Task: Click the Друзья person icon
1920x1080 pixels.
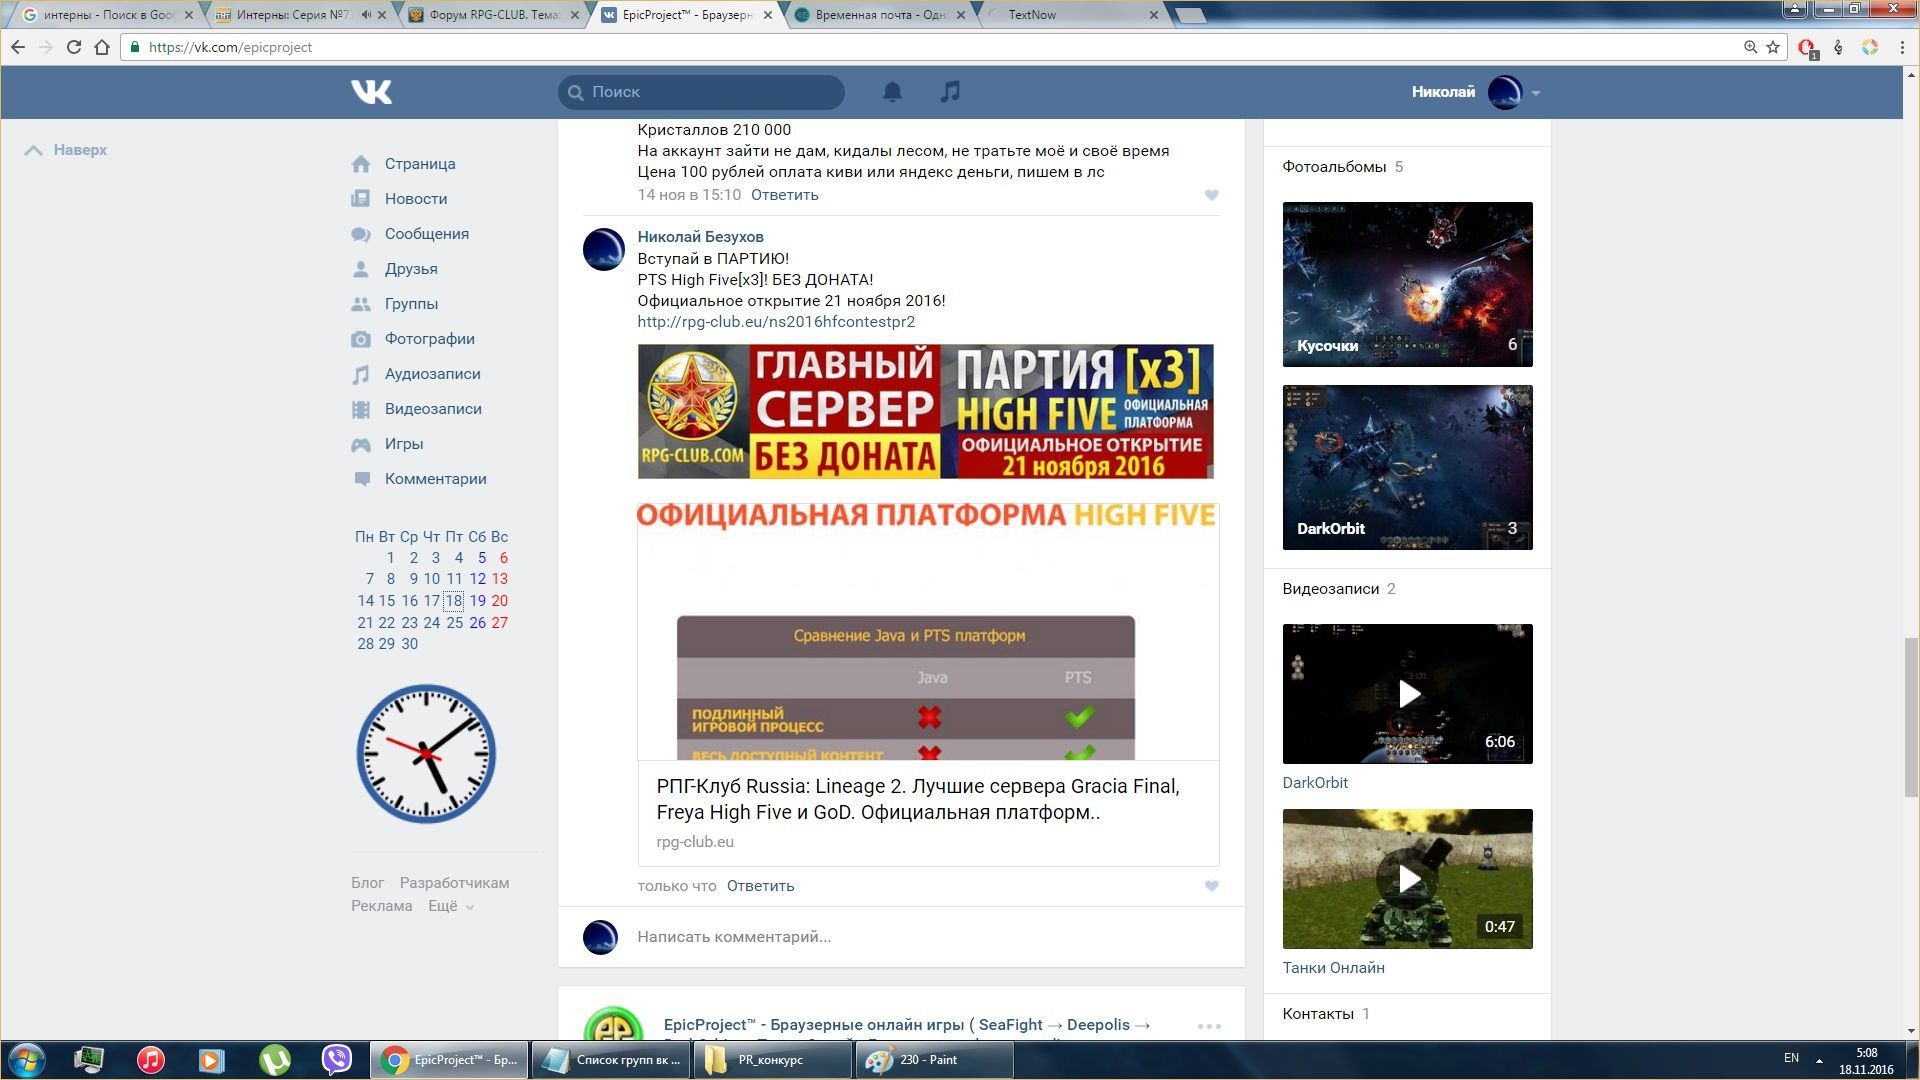Action: pyautogui.click(x=361, y=269)
